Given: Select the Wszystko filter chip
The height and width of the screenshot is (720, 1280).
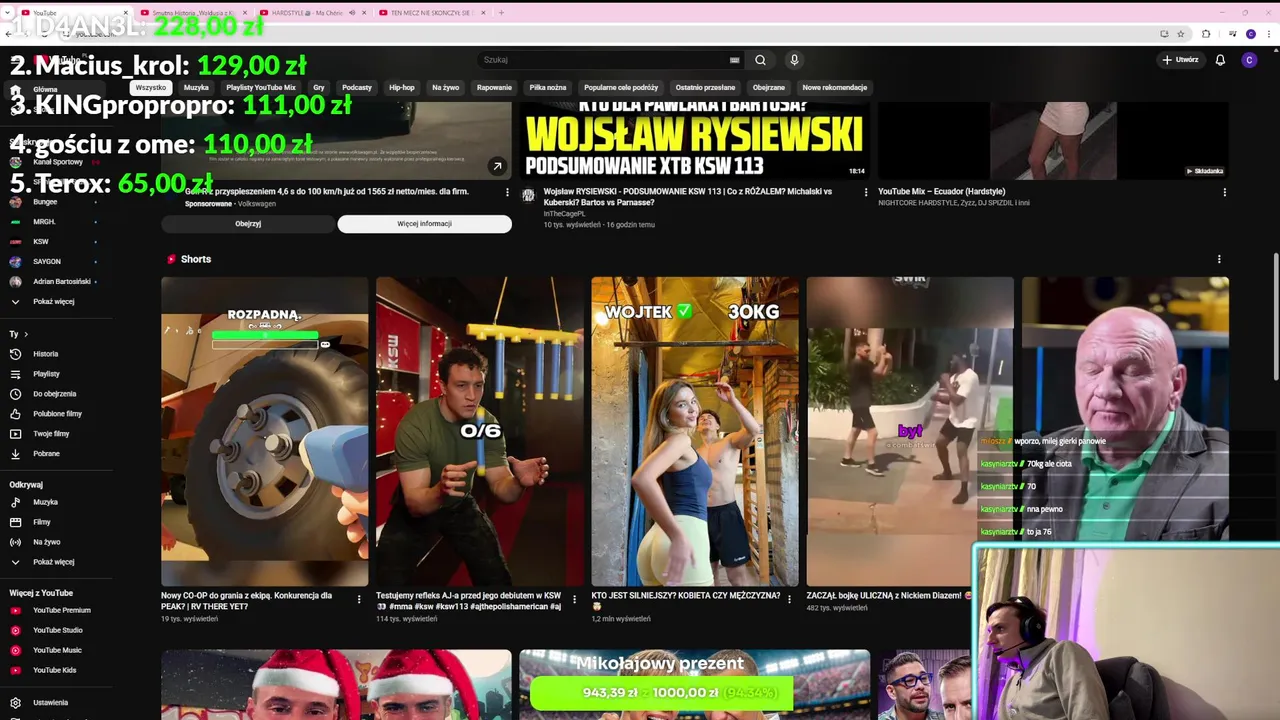Looking at the screenshot, I should [x=151, y=88].
